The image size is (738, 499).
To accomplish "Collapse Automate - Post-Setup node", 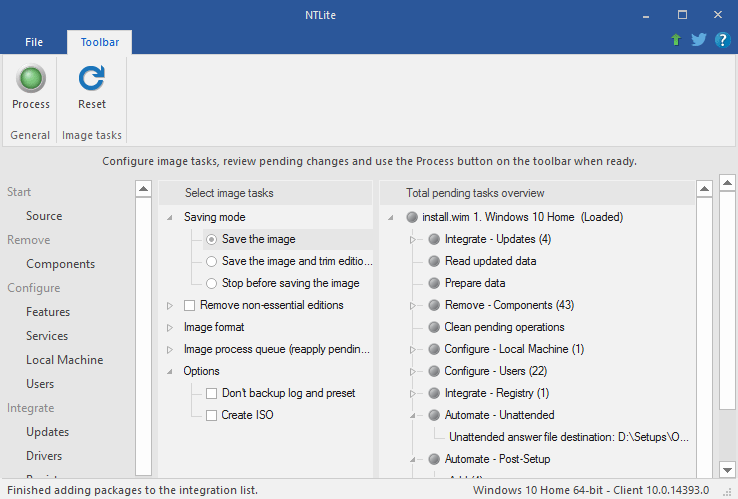I will pos(412,459).
